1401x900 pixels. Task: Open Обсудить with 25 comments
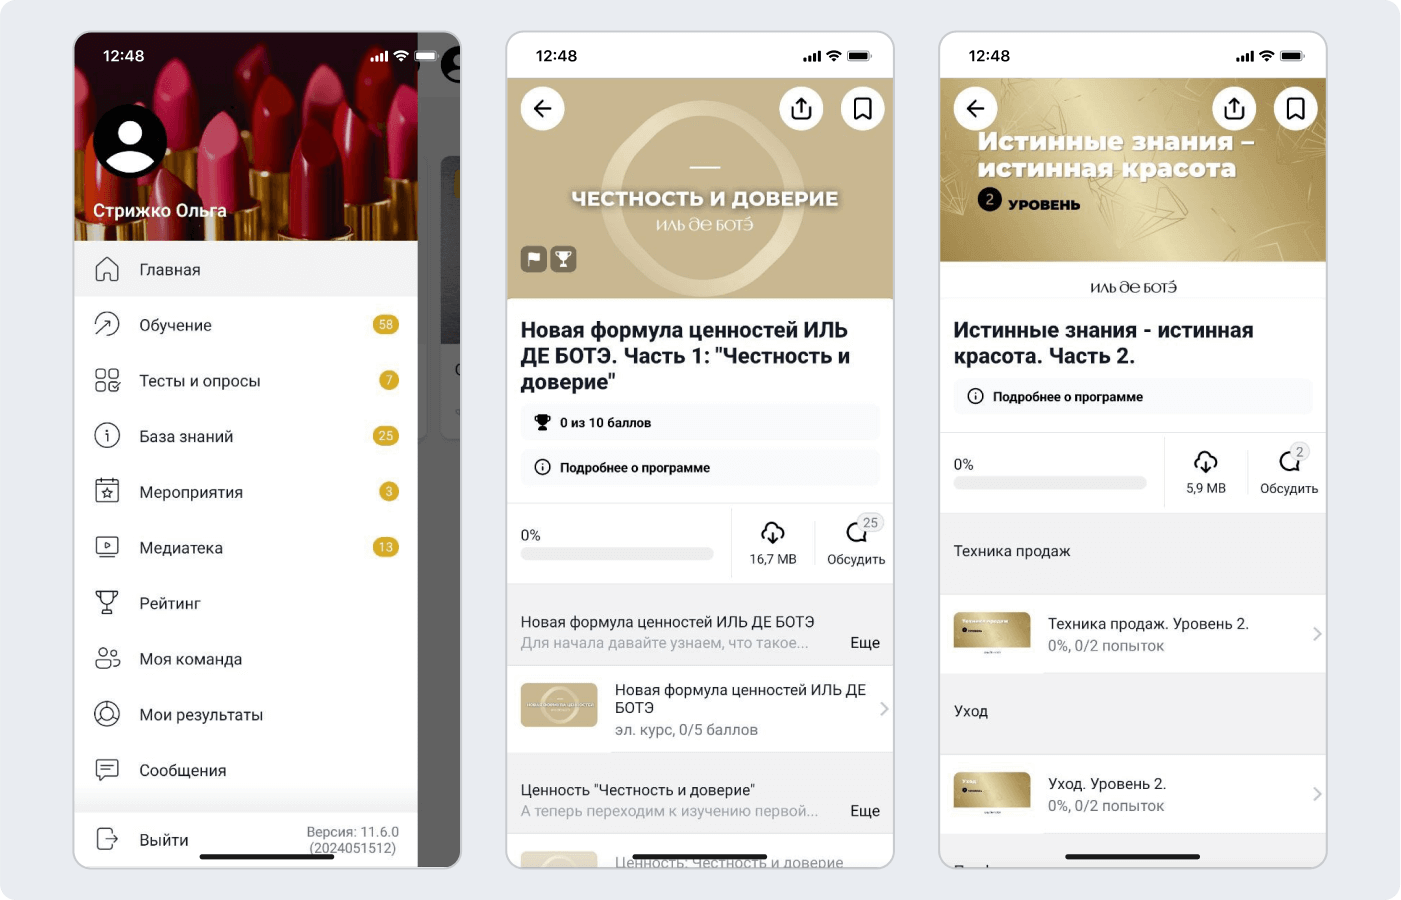click(x=856, y=543)
